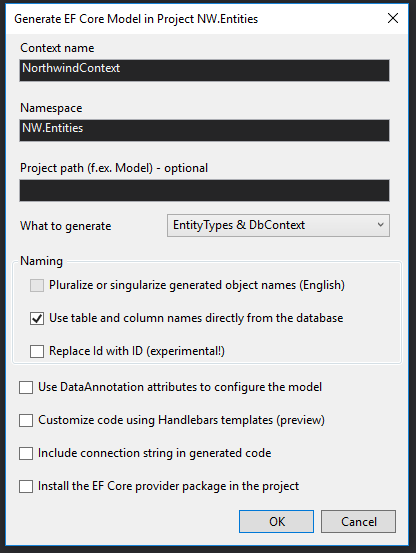Screen dimensions: 416x553
Task: Confirm the dialog with the OK button
Action: tap(276, 521)
